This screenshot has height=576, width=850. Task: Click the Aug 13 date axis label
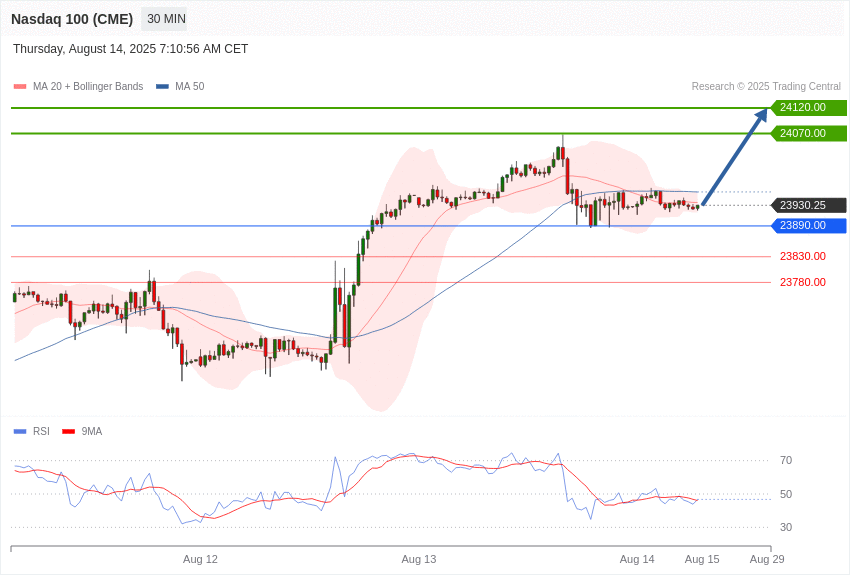418,559
